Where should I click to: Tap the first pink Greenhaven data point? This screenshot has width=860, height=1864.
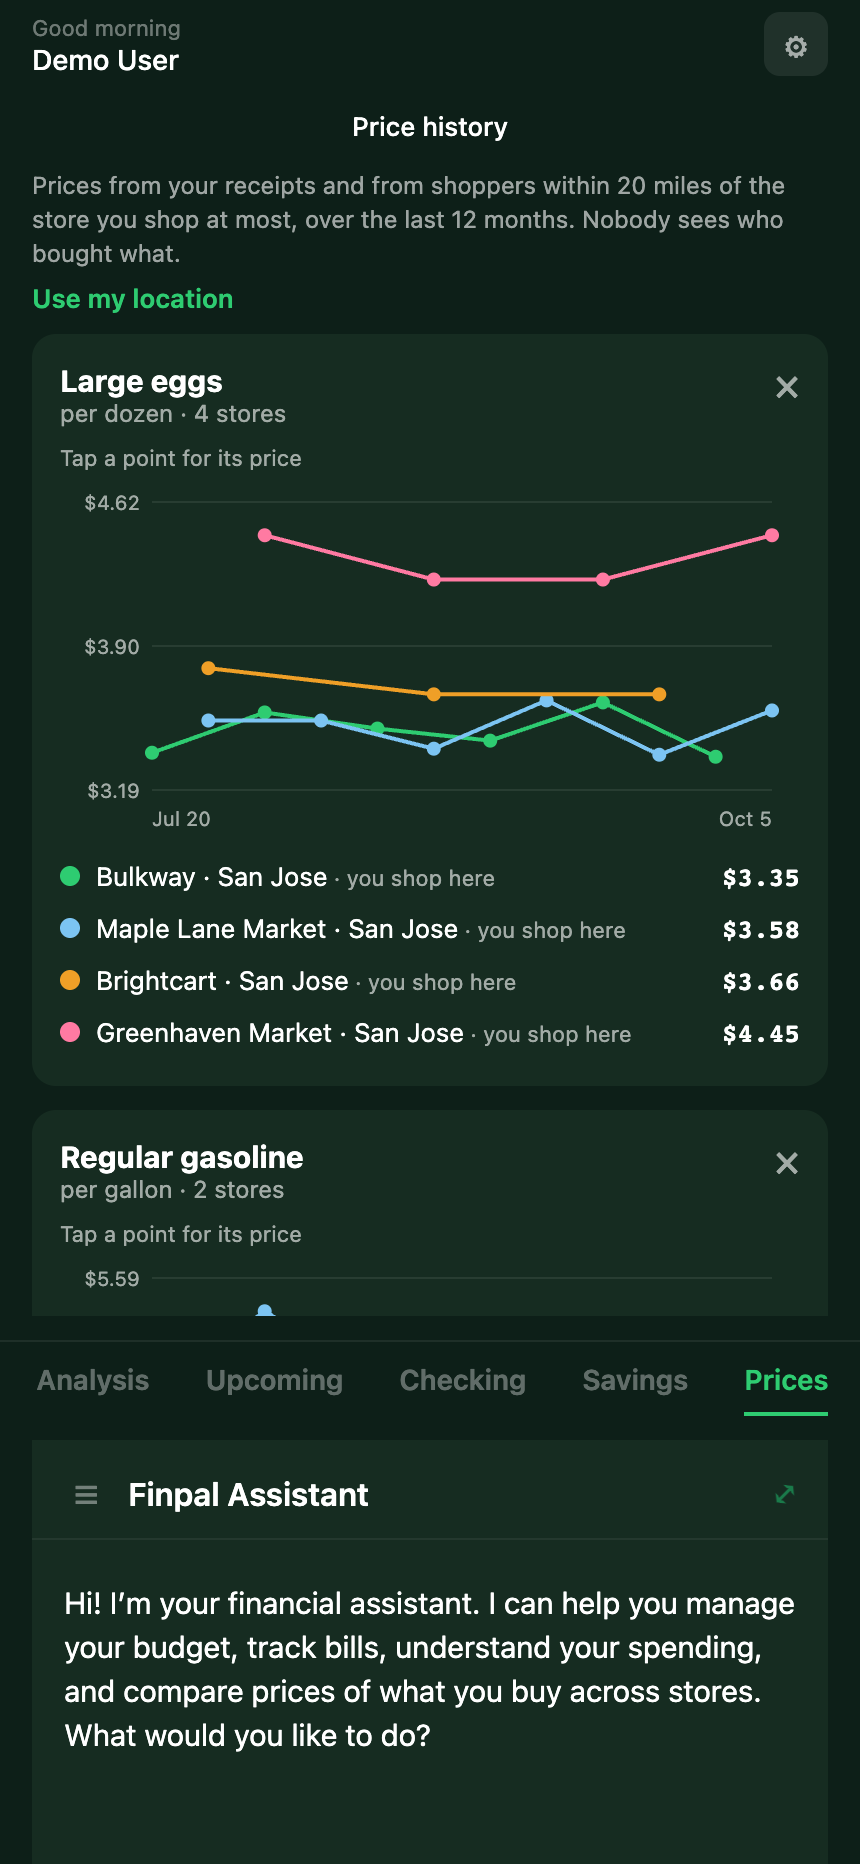coord(265,535)
